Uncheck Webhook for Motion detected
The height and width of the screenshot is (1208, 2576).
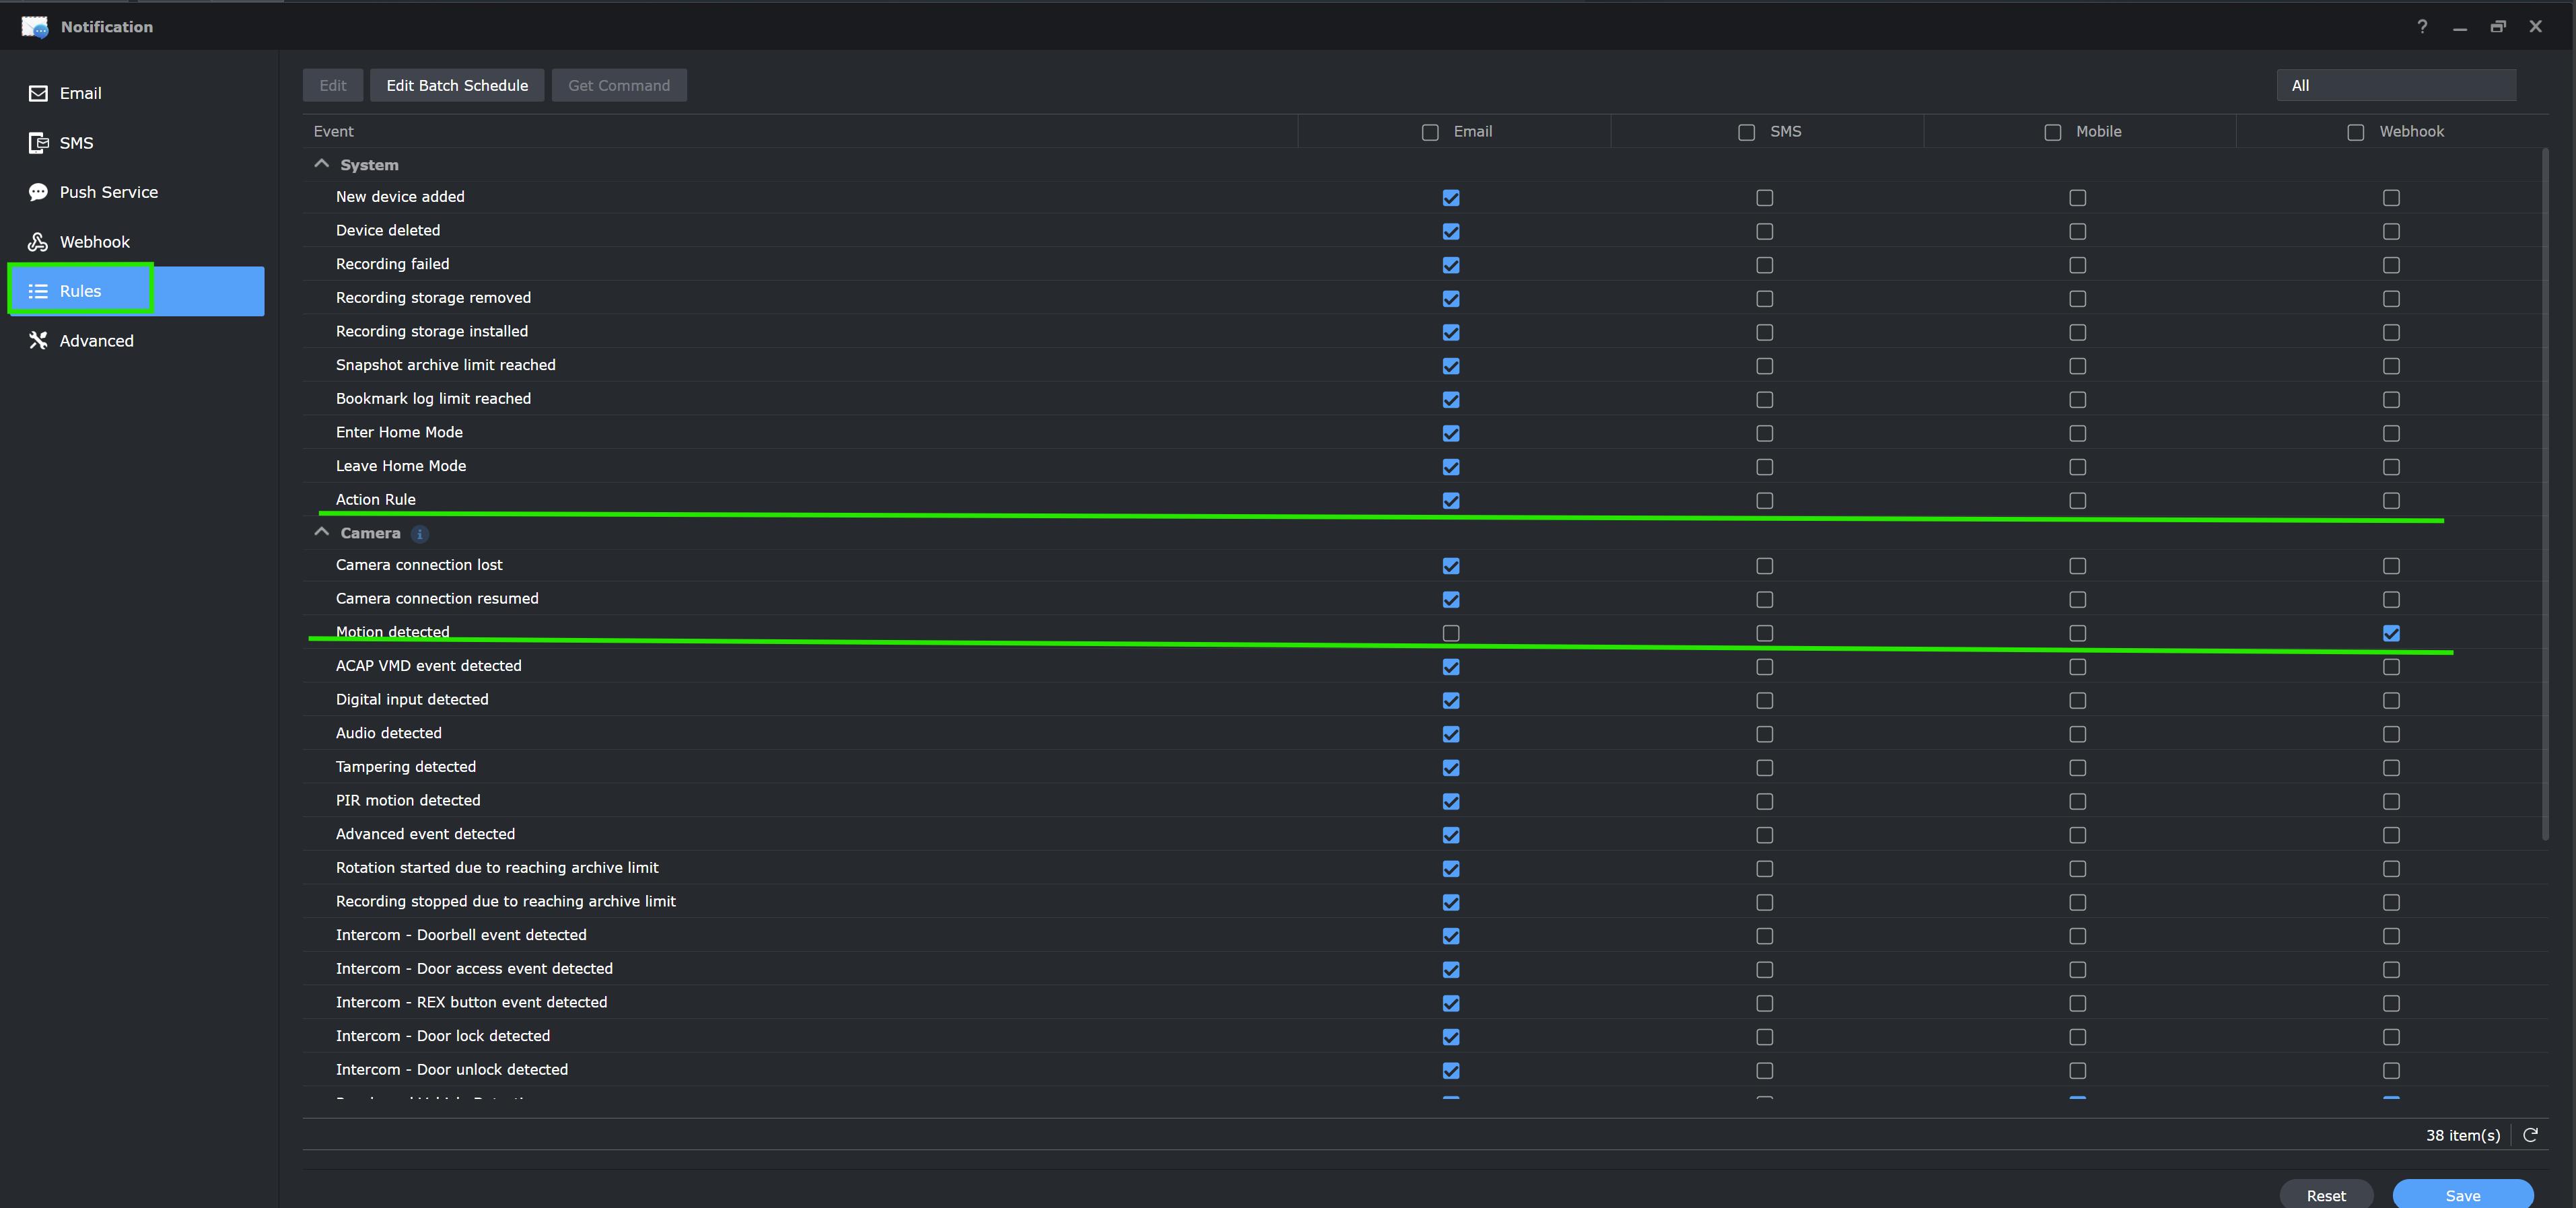point(2391,633)
